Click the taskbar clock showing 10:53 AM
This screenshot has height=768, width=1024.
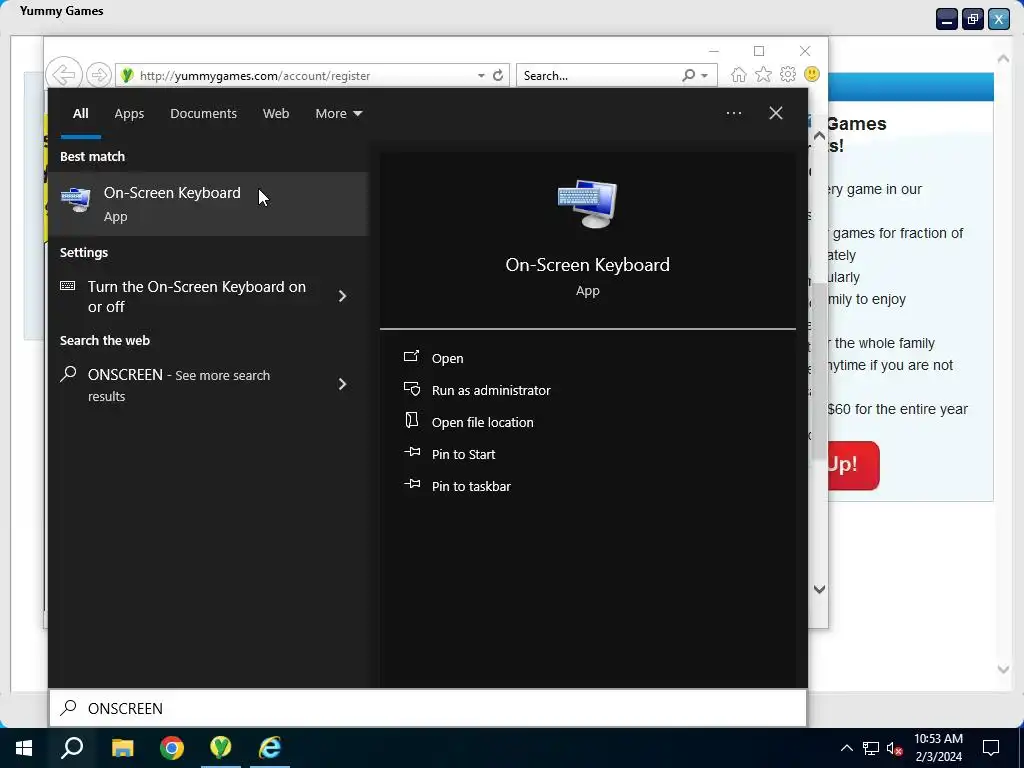[x=938, y=748]
